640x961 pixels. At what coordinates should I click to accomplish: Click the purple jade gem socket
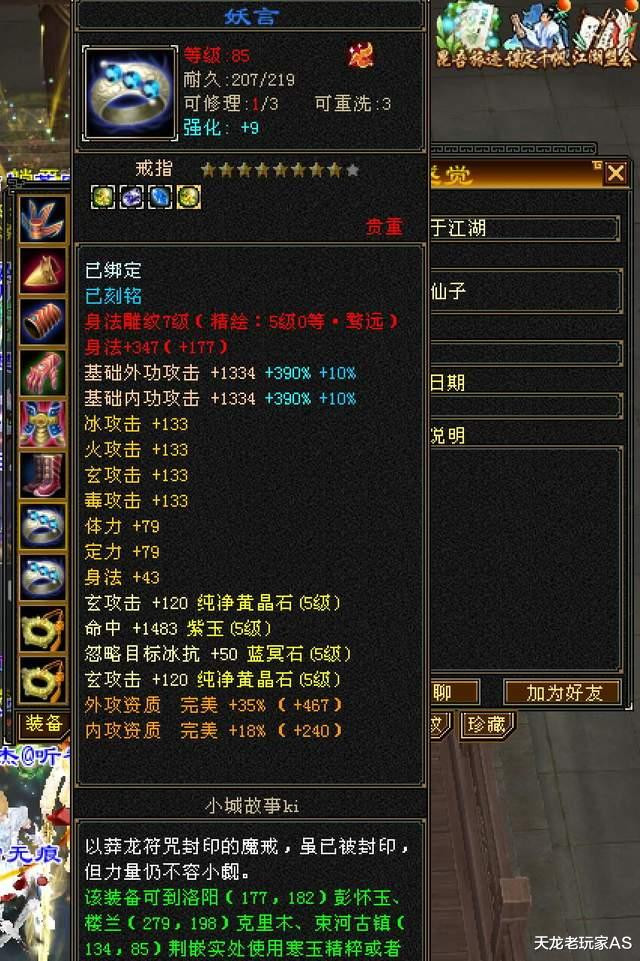[131, 197]
